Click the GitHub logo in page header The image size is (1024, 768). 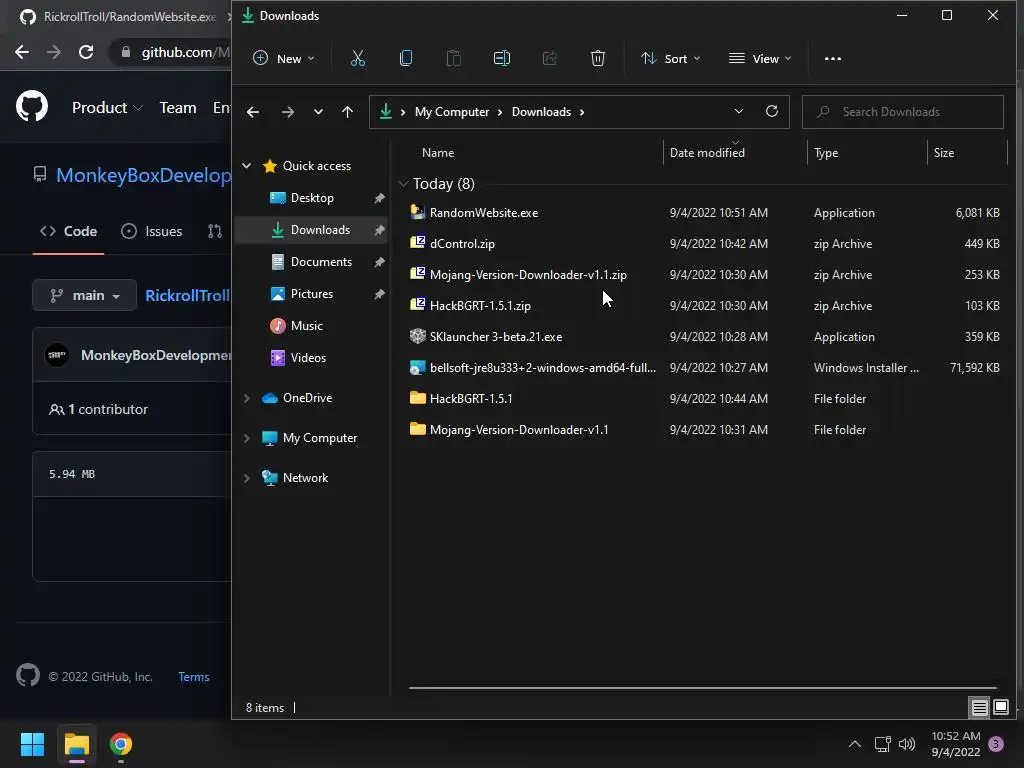point(32,106)
